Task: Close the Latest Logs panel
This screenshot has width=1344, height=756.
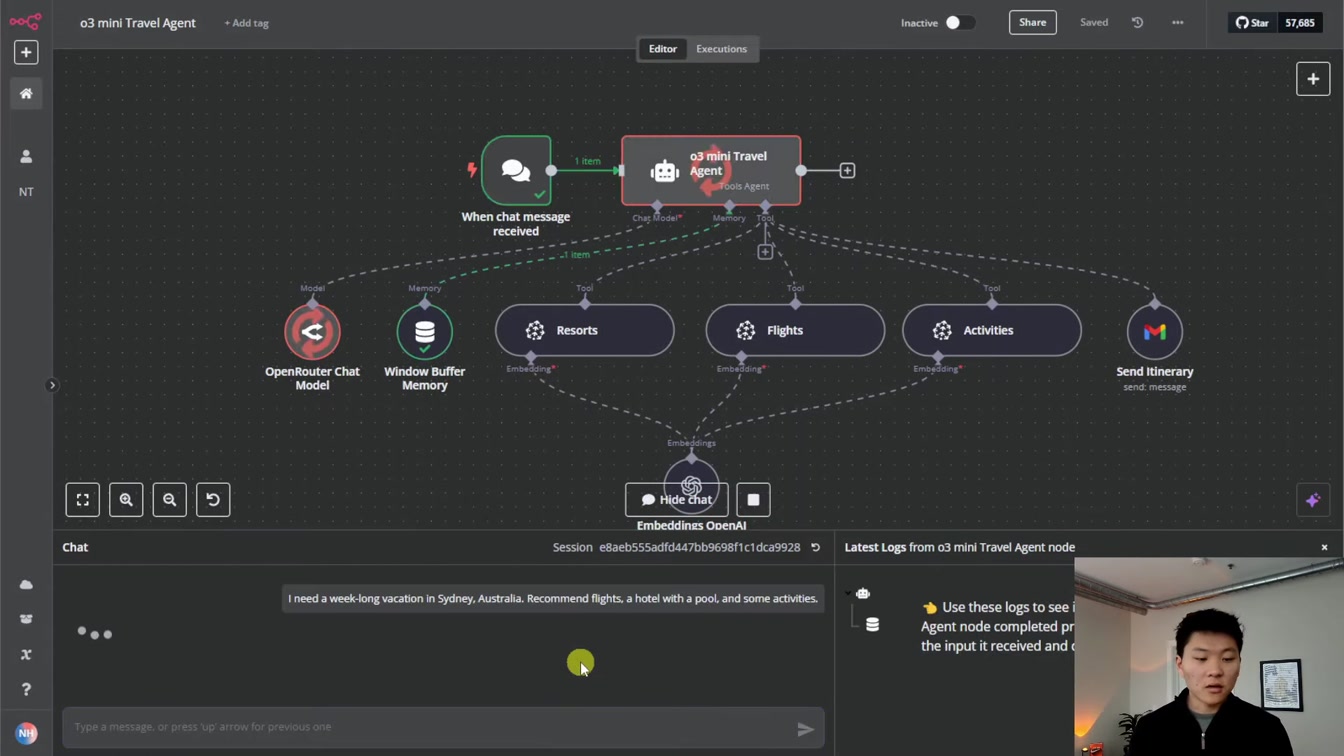Action: coord(1324,547)
